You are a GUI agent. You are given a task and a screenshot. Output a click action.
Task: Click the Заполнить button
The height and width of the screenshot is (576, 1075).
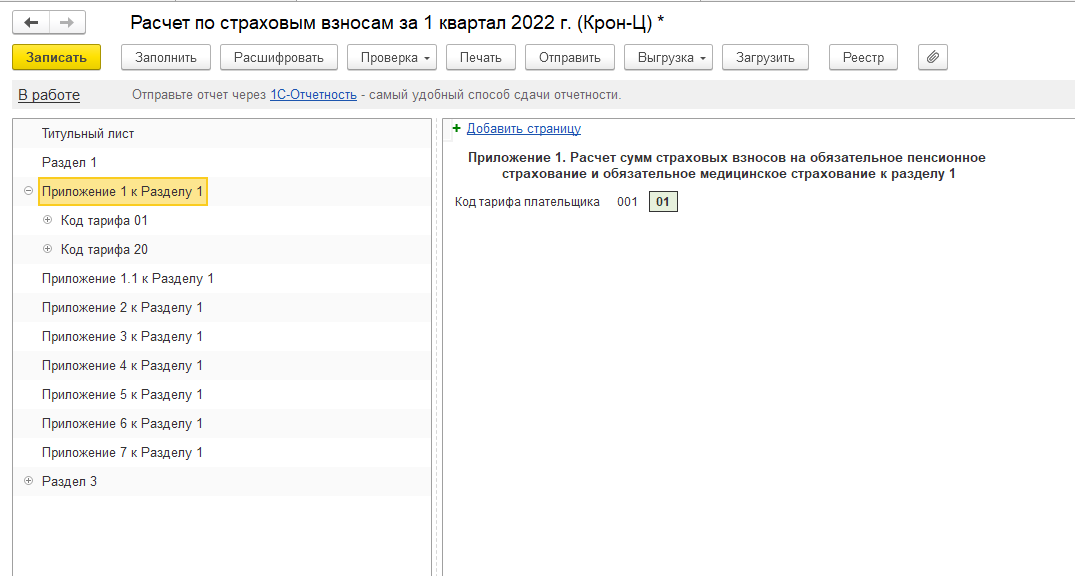pyautogui.click(x=166, y=57)
